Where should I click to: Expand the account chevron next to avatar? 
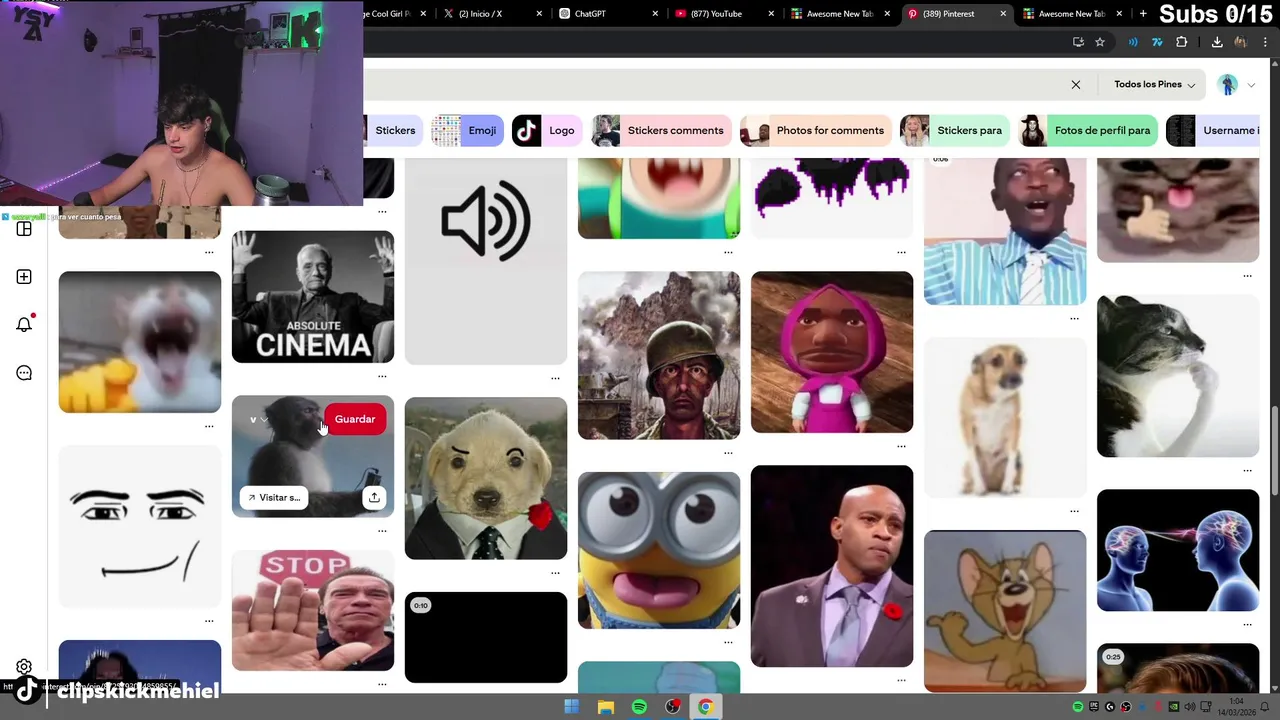click(1251, 85)
